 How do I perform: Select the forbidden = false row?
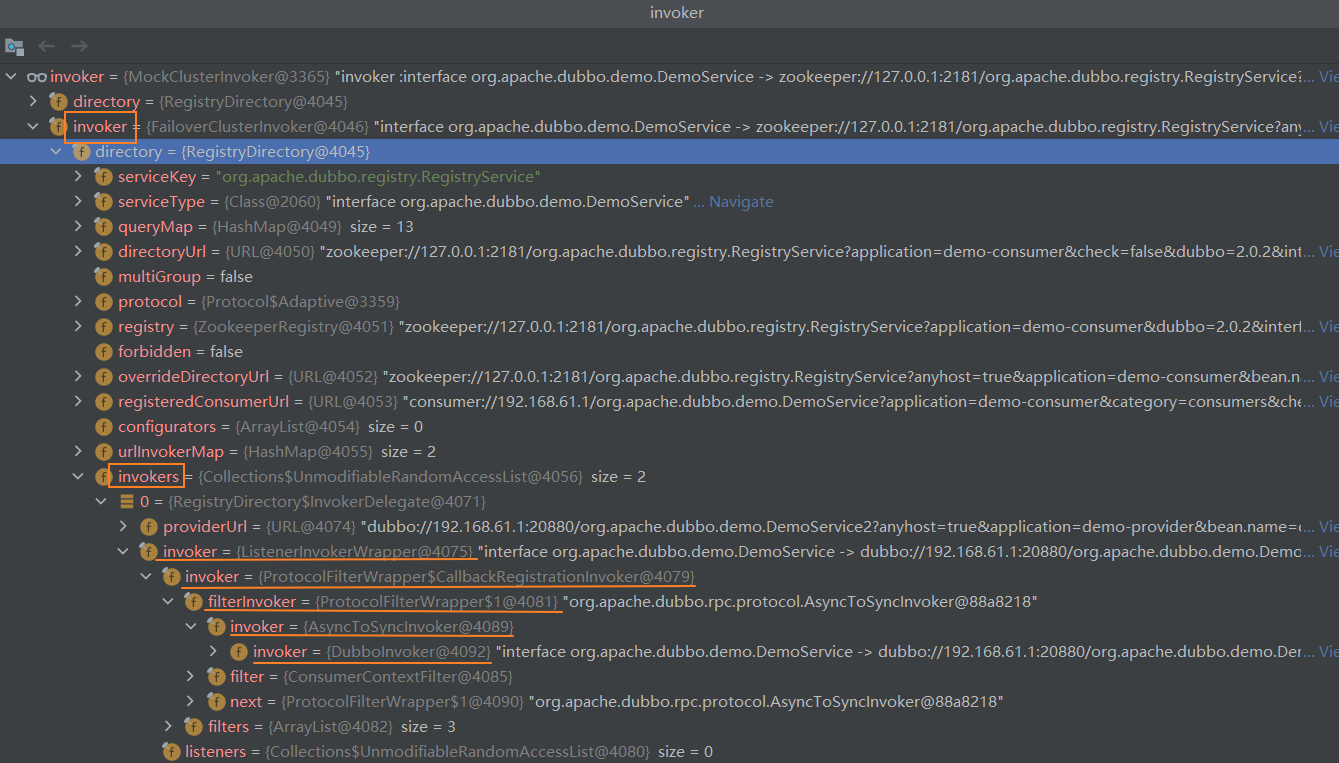click(x=669, y=352)
